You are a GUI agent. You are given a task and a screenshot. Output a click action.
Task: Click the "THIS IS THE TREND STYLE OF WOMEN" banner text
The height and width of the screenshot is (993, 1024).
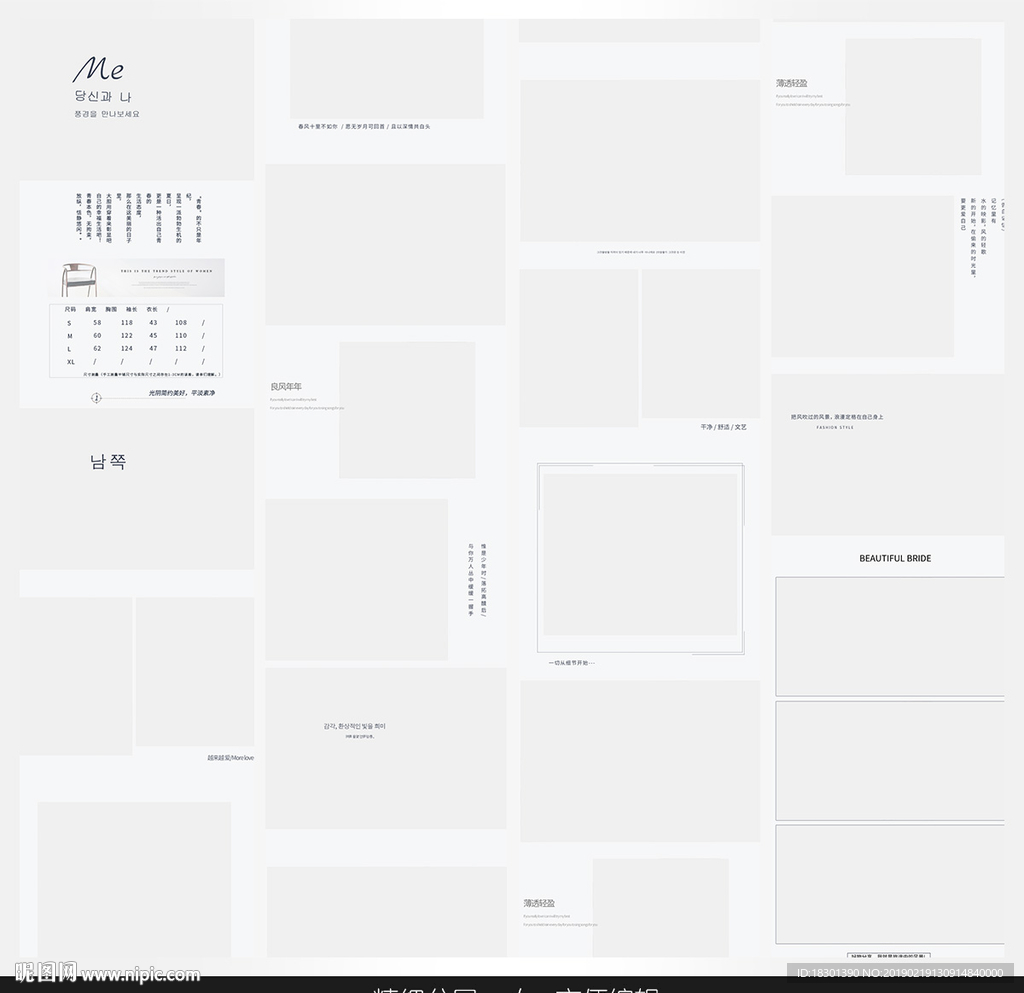(167, 271)
